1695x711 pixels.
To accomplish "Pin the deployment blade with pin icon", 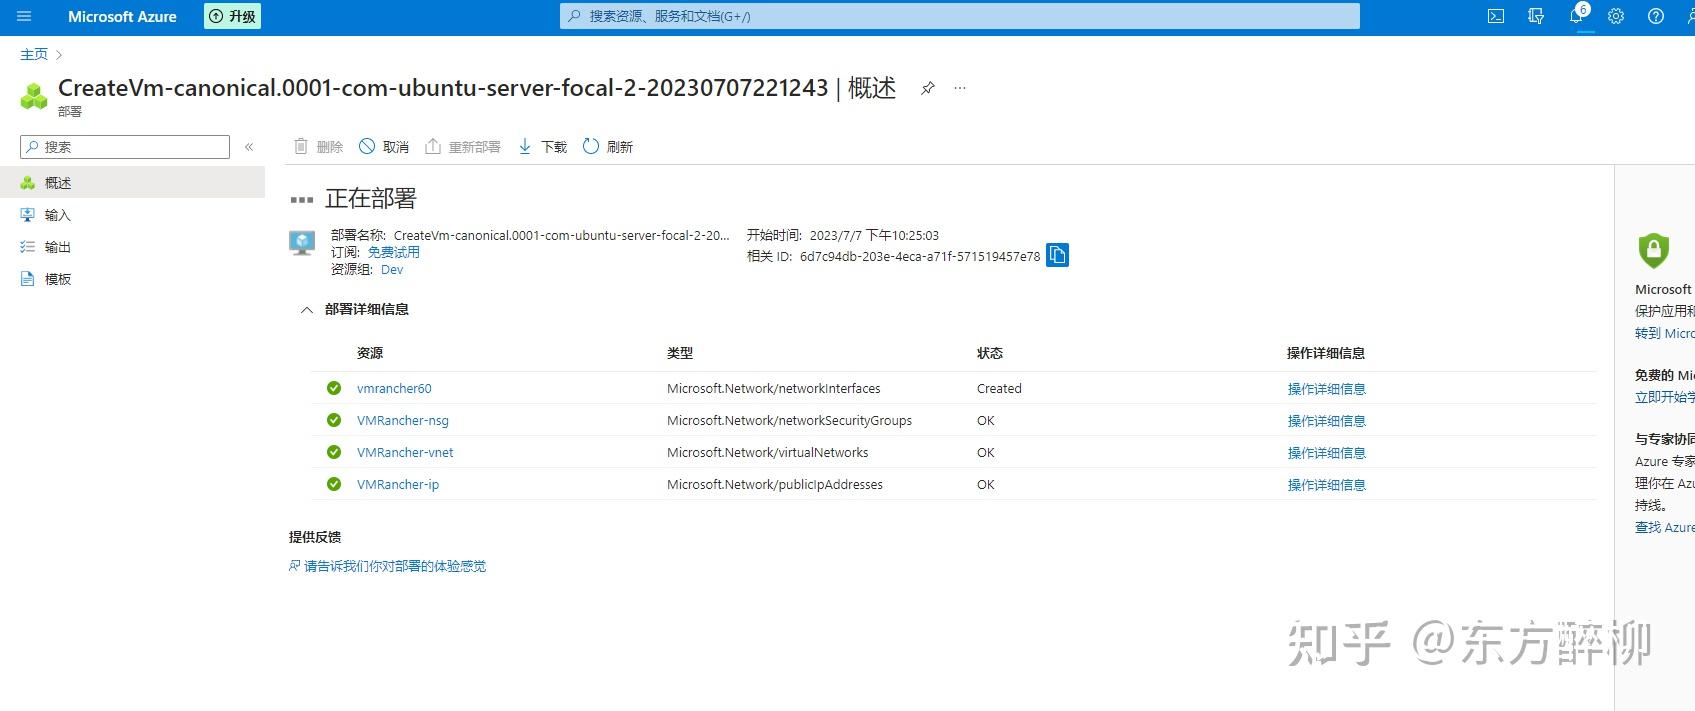I will (928, 88).
